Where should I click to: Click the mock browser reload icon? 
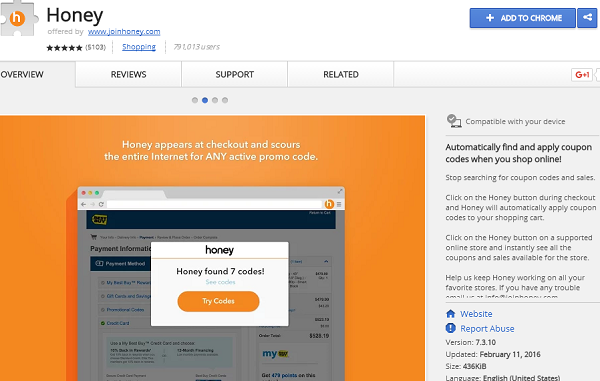point(101,204)
